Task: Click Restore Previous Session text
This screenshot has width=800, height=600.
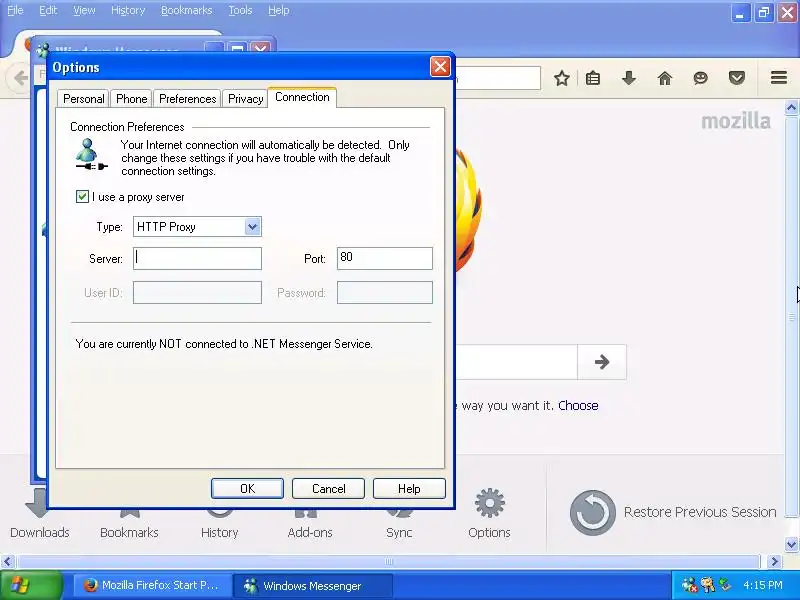Action: pos(700,512)
